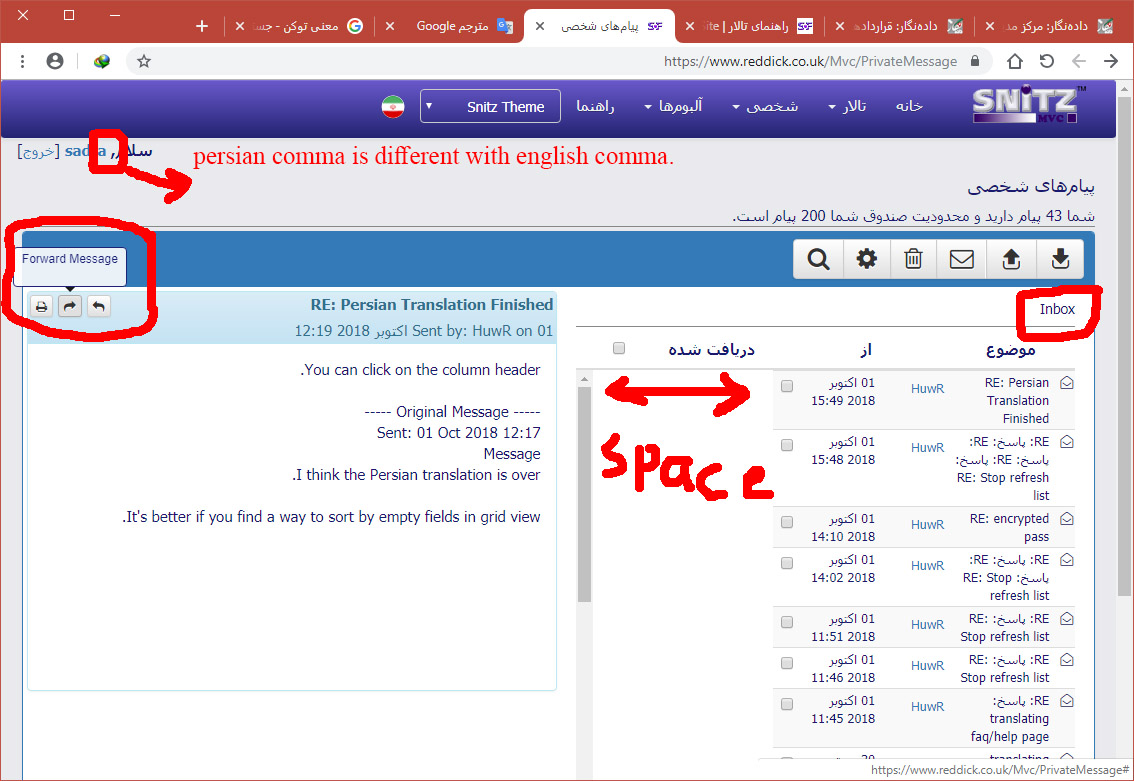Click the trash delete messages icon
Viewport: 1134px width, 781px height.
(913, 260)
